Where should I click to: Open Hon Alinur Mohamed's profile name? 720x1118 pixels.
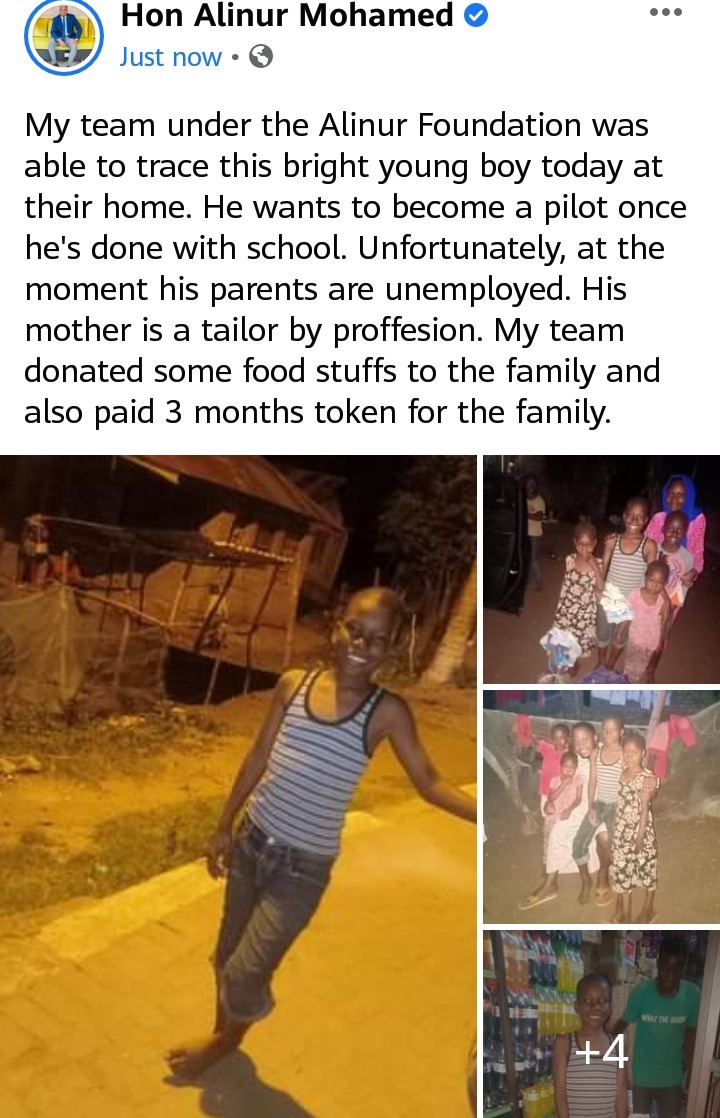(x=287, y=16)
